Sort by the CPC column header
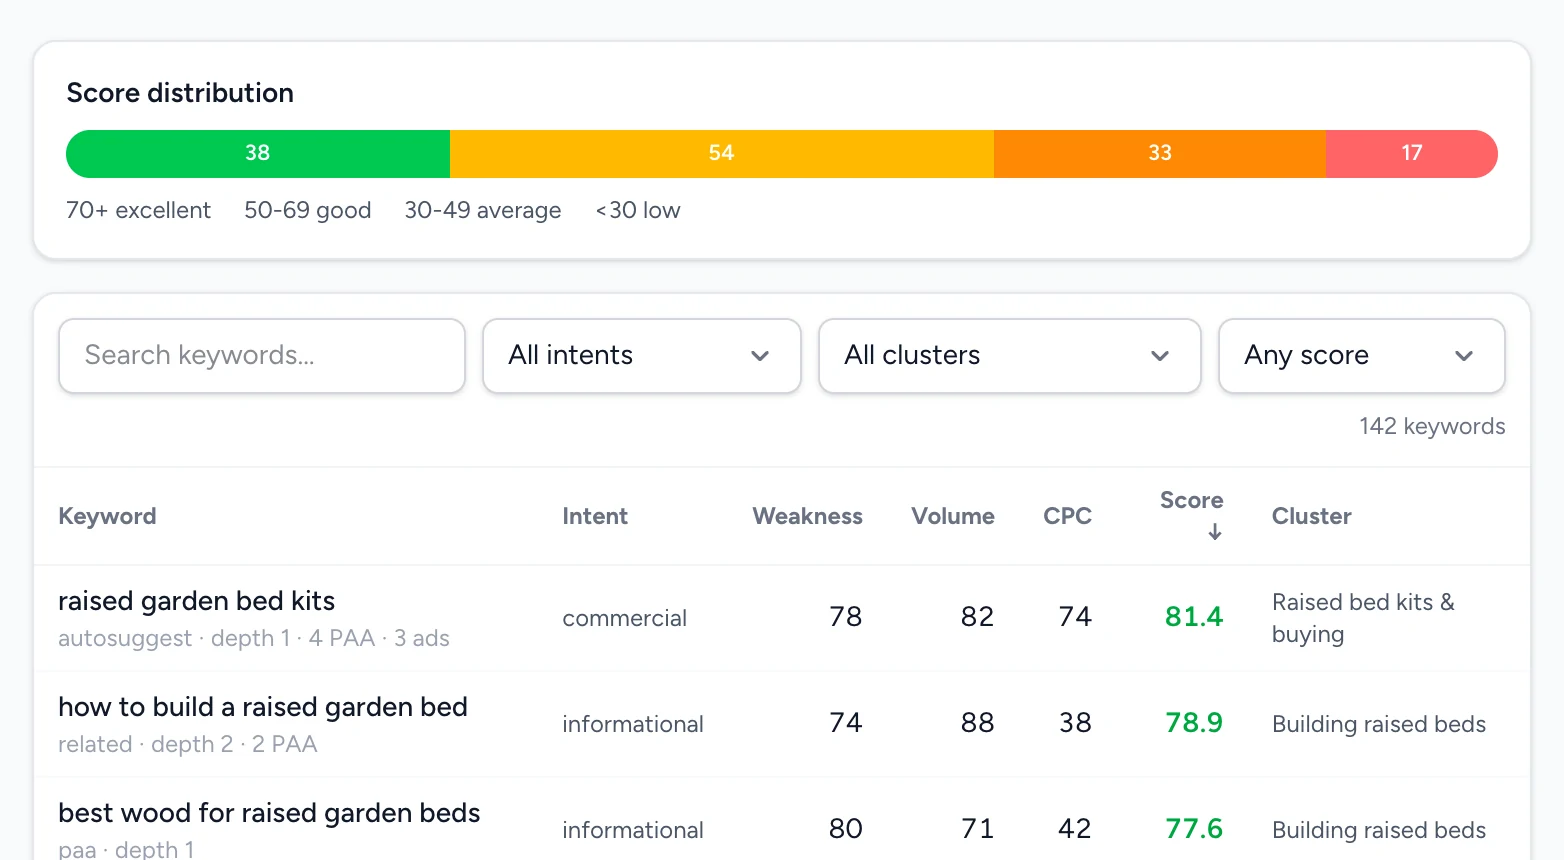The height and width of the screenshot is (860, 1564). point(1067,516)
